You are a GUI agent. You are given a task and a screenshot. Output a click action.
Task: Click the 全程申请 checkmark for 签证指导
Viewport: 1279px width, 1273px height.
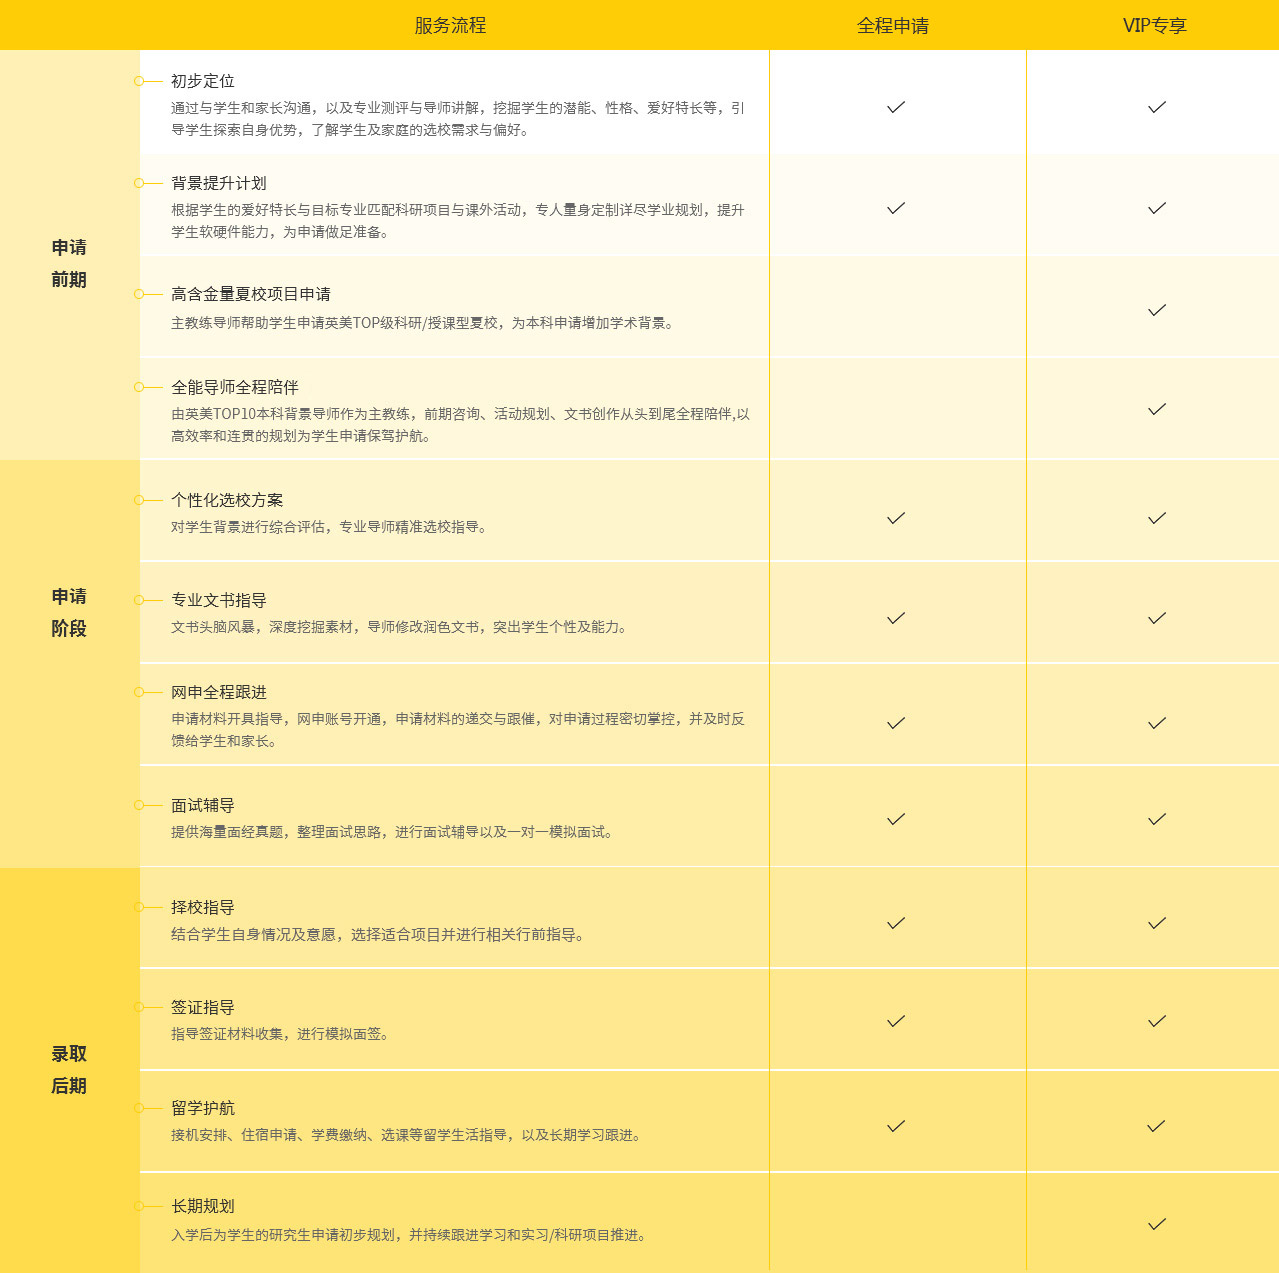coord(896,1021)
